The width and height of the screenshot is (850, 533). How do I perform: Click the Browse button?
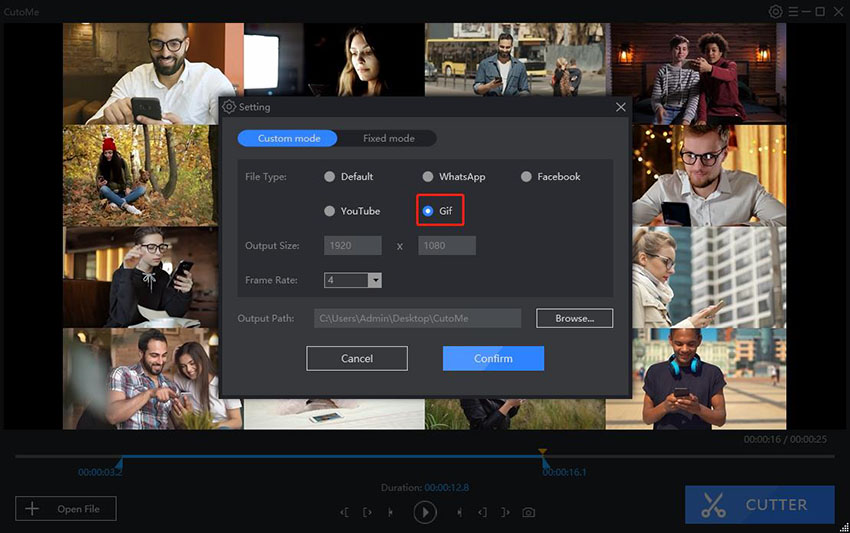[575, 318]
